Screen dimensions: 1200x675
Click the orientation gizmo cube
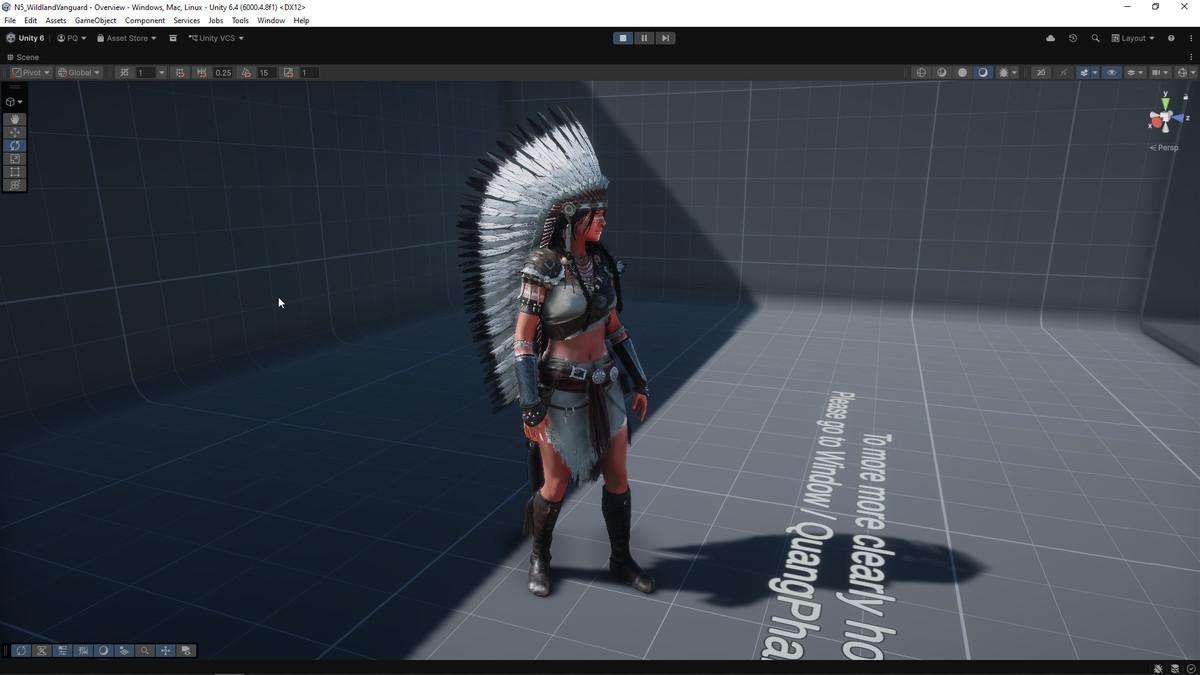[x=1164, y=119]
